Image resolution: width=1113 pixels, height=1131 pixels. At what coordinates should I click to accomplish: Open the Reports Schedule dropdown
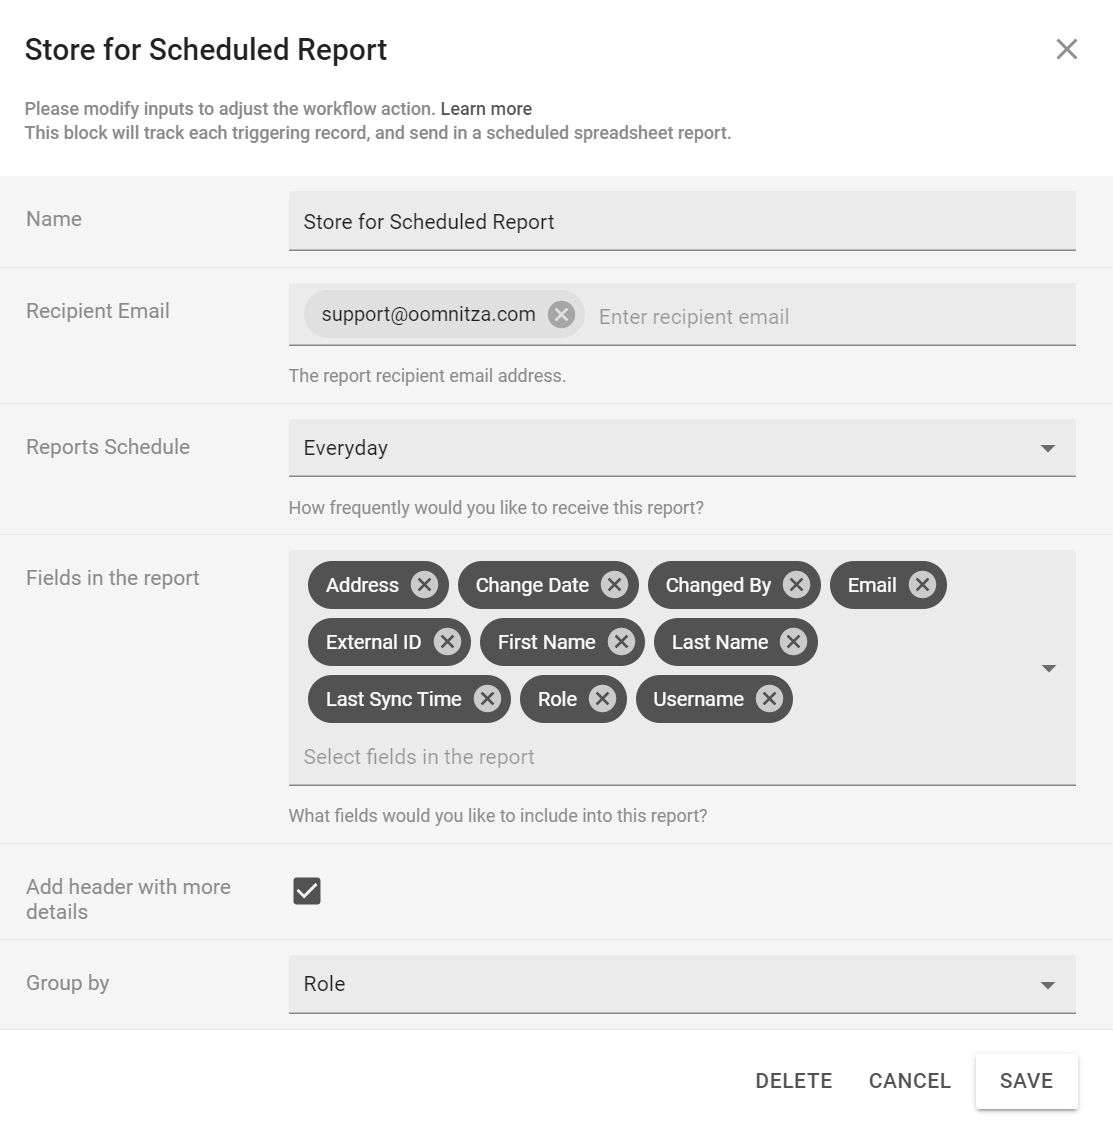click(x=1047, y=448)
